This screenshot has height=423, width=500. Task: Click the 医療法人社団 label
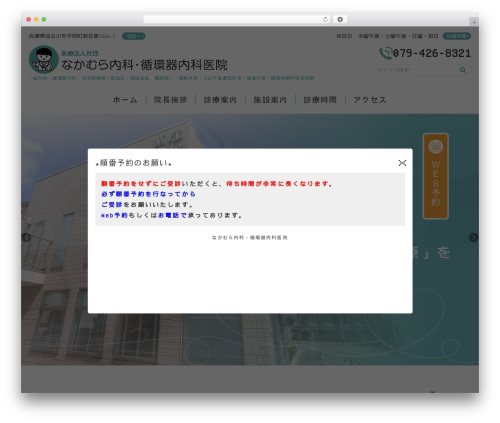click(80, 53)
